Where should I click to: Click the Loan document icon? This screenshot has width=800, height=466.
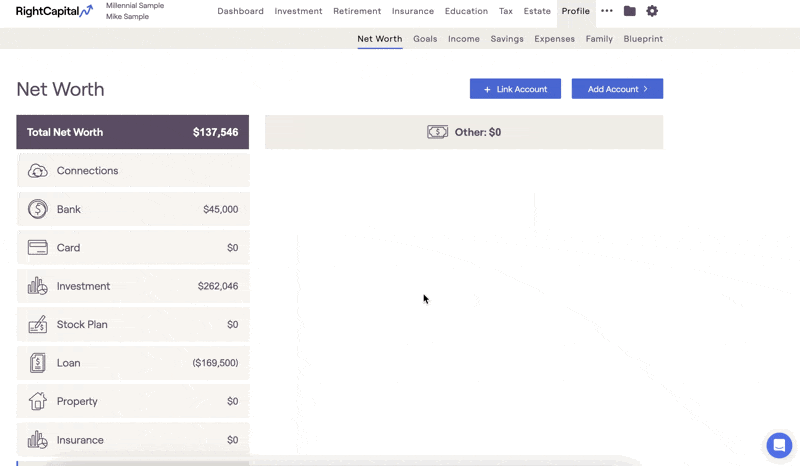37,363
